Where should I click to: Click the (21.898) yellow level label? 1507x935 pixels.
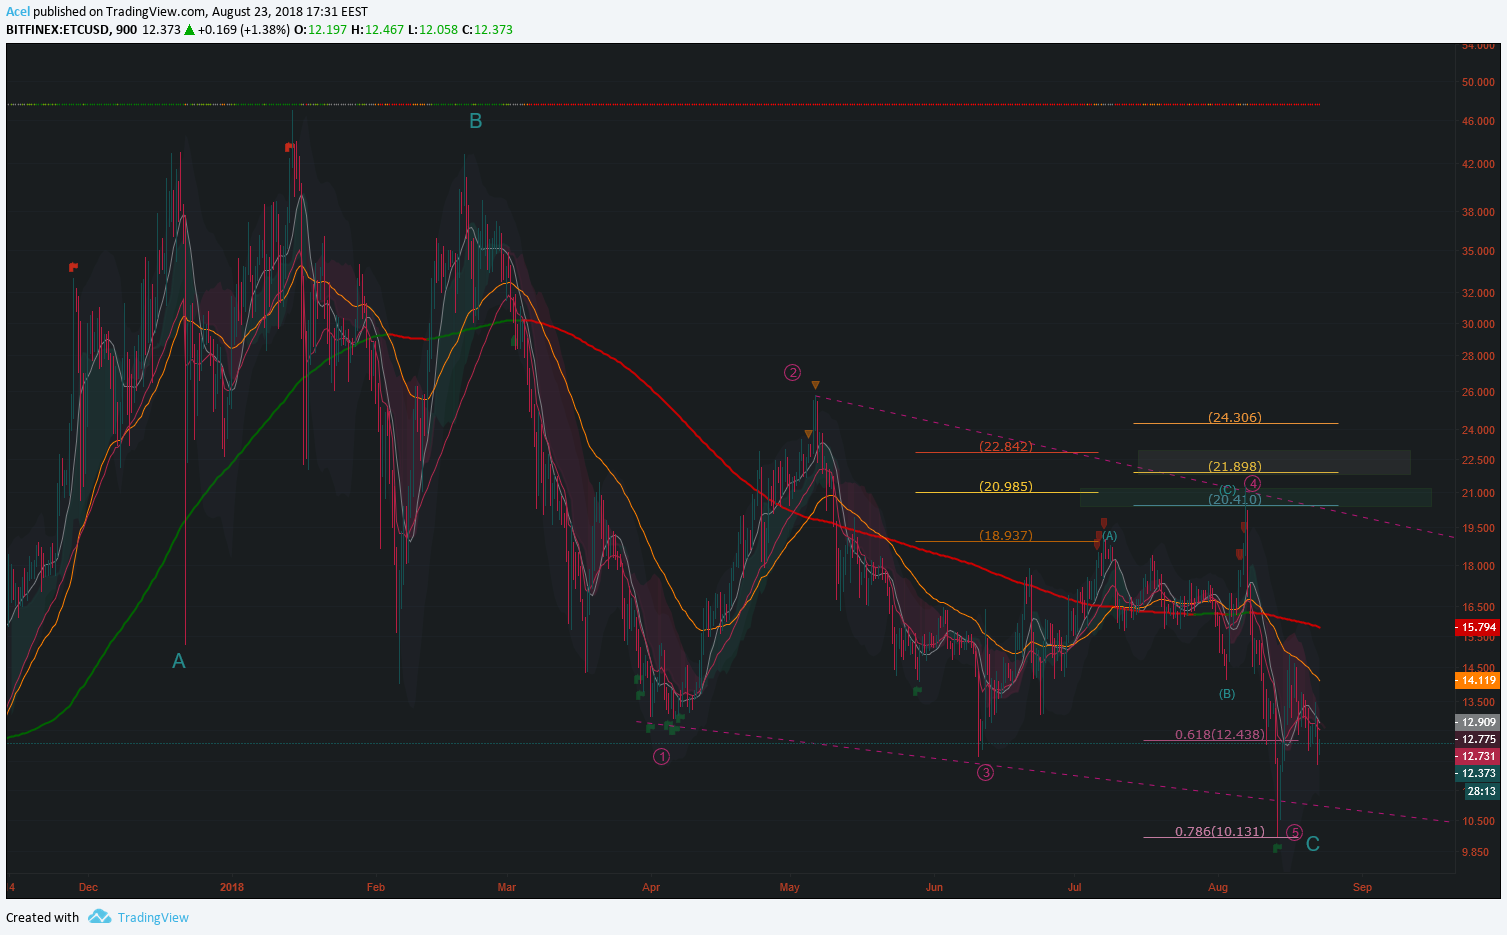tap(1235, 466)
